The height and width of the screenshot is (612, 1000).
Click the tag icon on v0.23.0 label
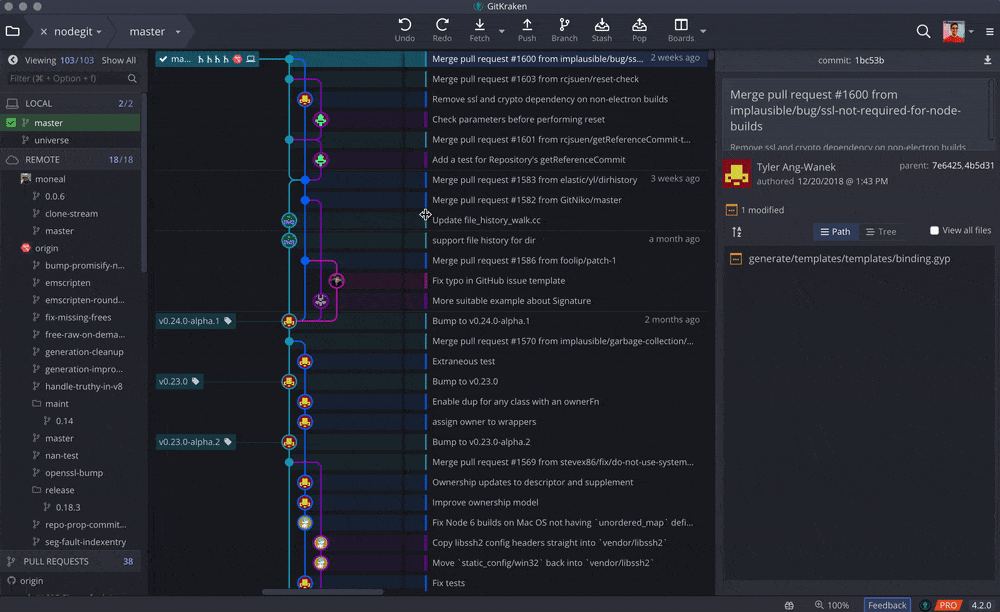pos(195,381)
